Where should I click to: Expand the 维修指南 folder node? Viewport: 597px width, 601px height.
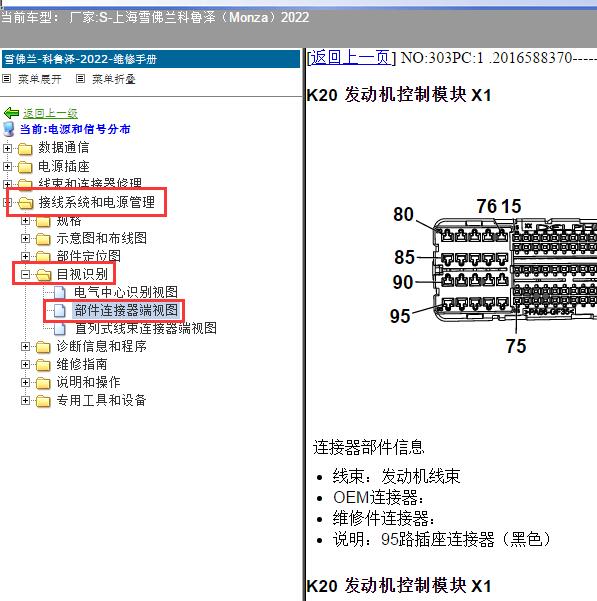(25, 364)
